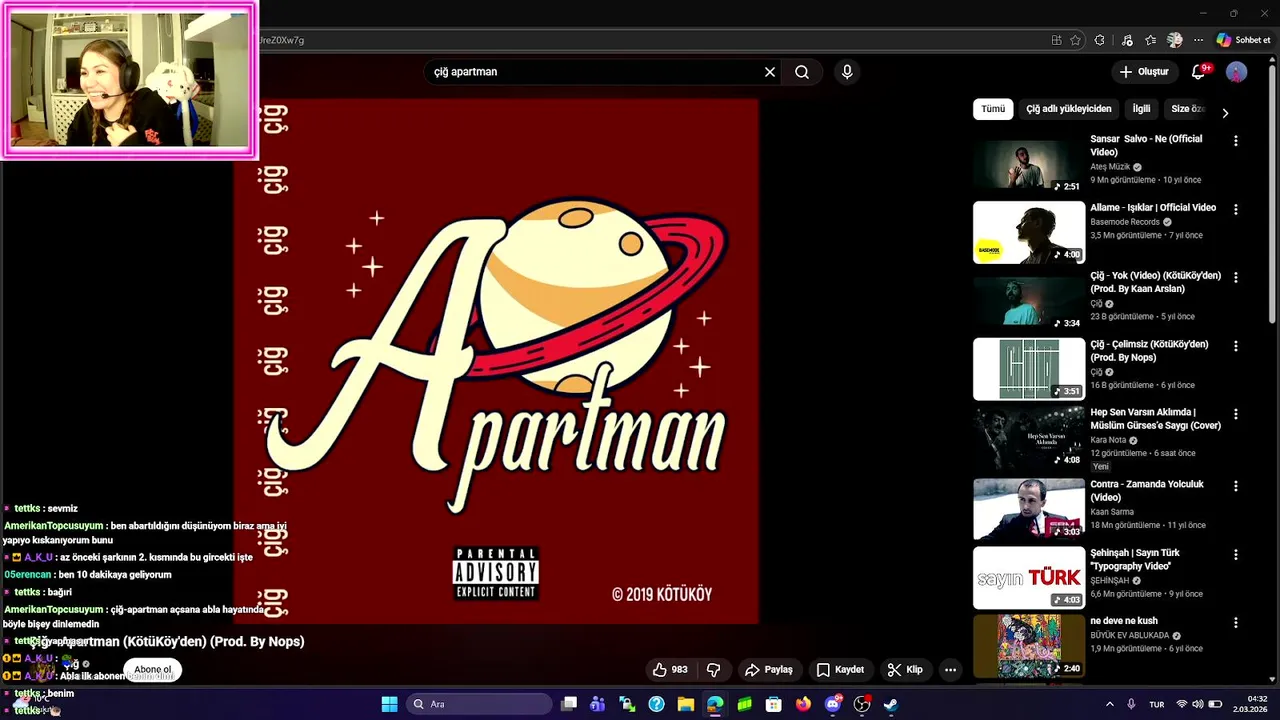Open options for Çiğ - Yok video
Viewport: 1280px width, 720px height.
[x=1236, y=278]
